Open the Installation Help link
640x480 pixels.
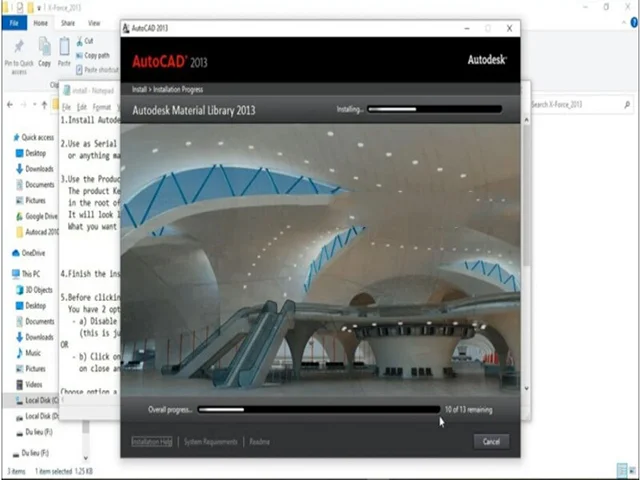(x=152, y=442)
